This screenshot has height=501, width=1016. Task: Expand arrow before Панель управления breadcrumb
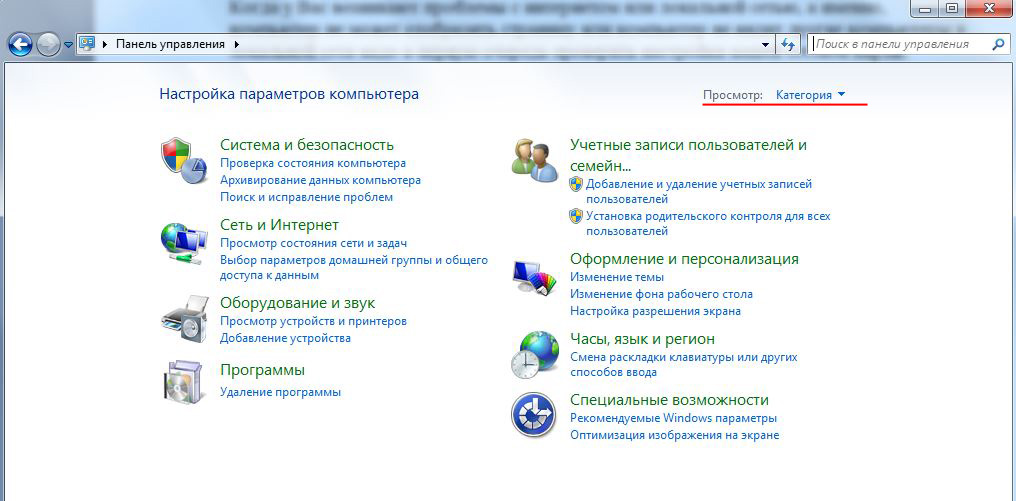point(104,44)
